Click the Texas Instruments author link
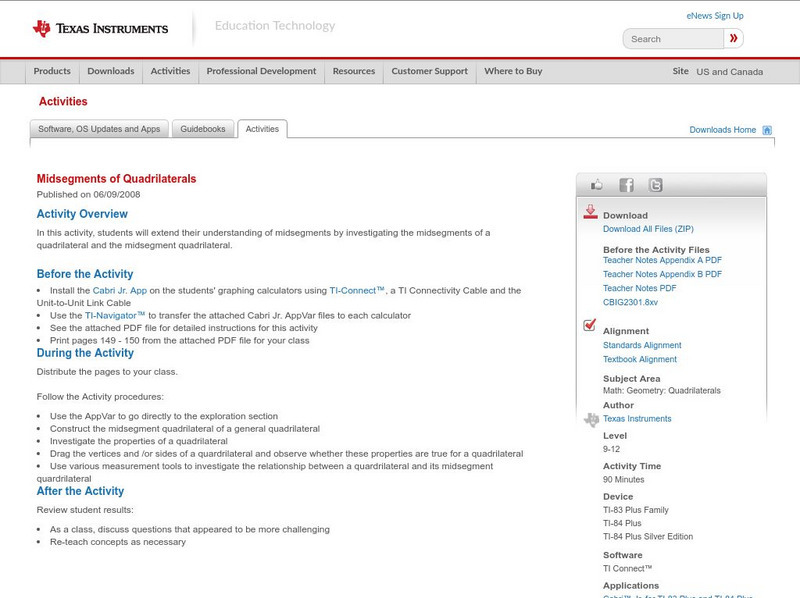Image resolution: width=800 pixels, height=598 pixels. tap(637, 419)
